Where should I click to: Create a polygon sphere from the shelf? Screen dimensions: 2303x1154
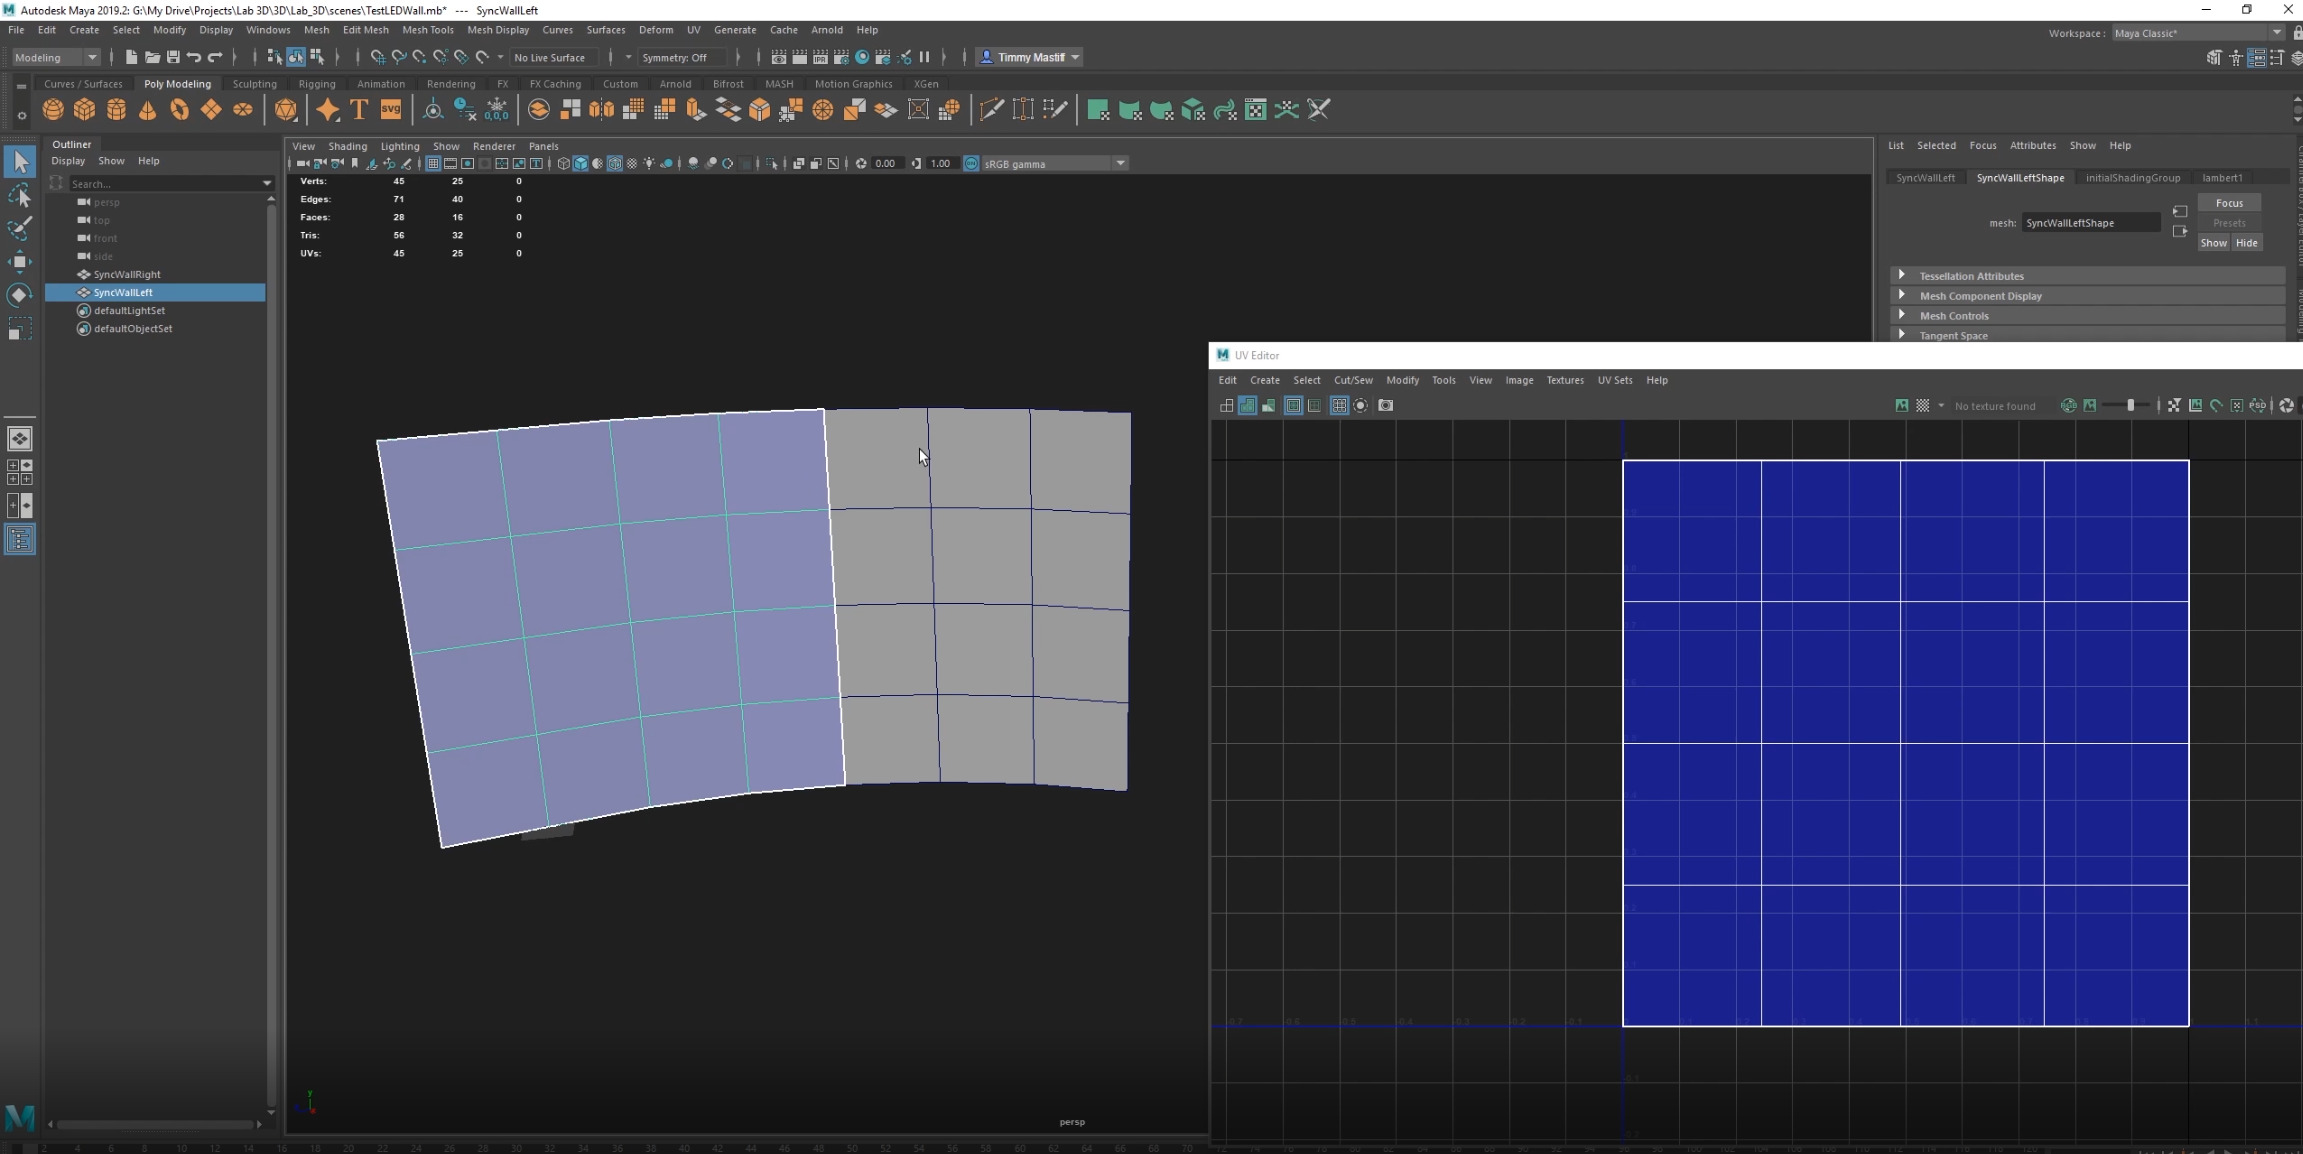pyautogui.click(x=53, y=110)
